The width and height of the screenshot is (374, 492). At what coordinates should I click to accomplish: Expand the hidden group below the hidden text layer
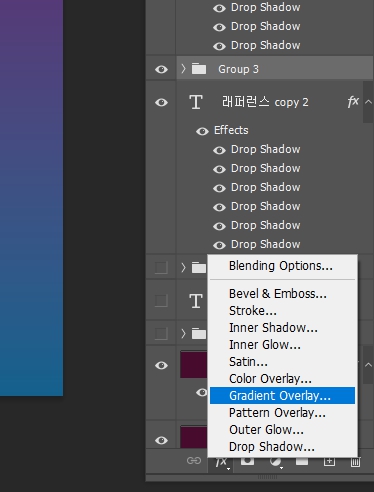click(x=183, y=333)
